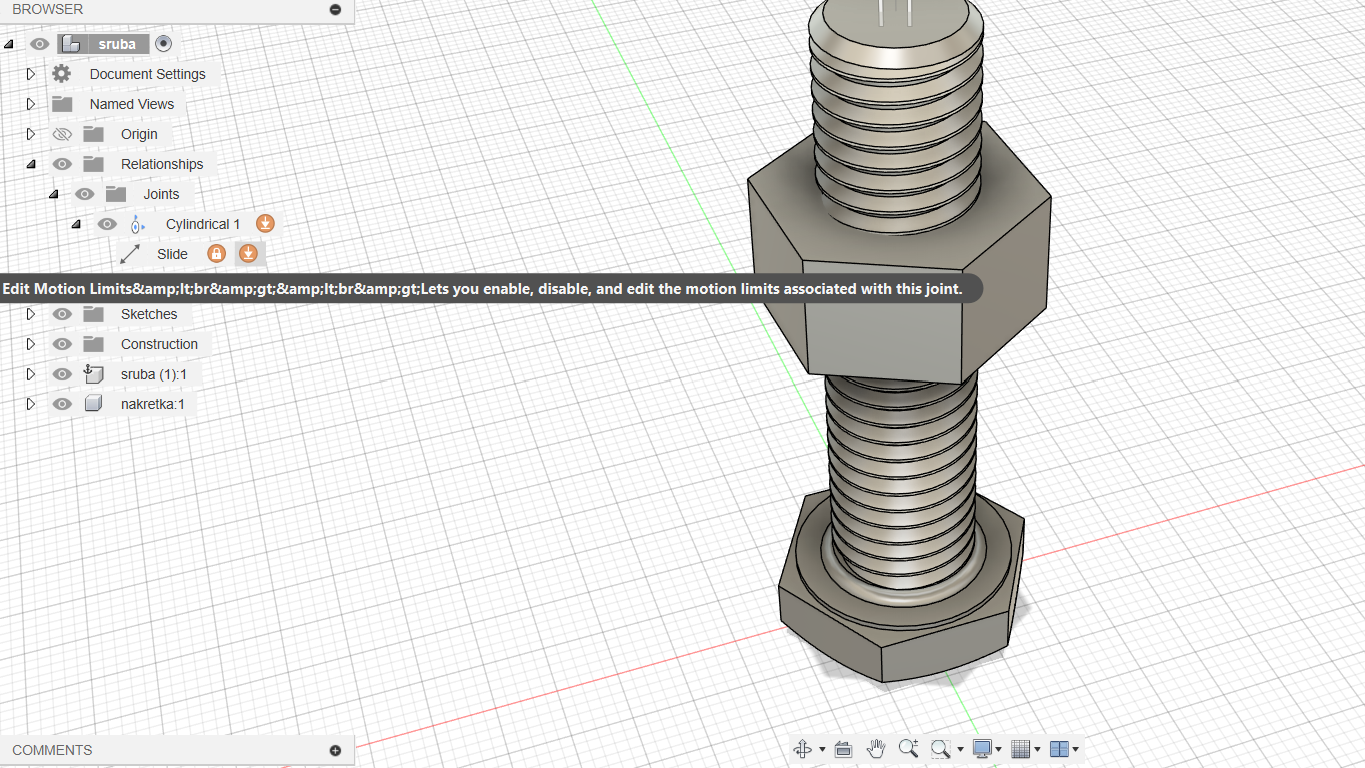Expand the Document Settings node
This screenshot has height=768, width=1365.
pyautogui.click(x=30, y=74)
